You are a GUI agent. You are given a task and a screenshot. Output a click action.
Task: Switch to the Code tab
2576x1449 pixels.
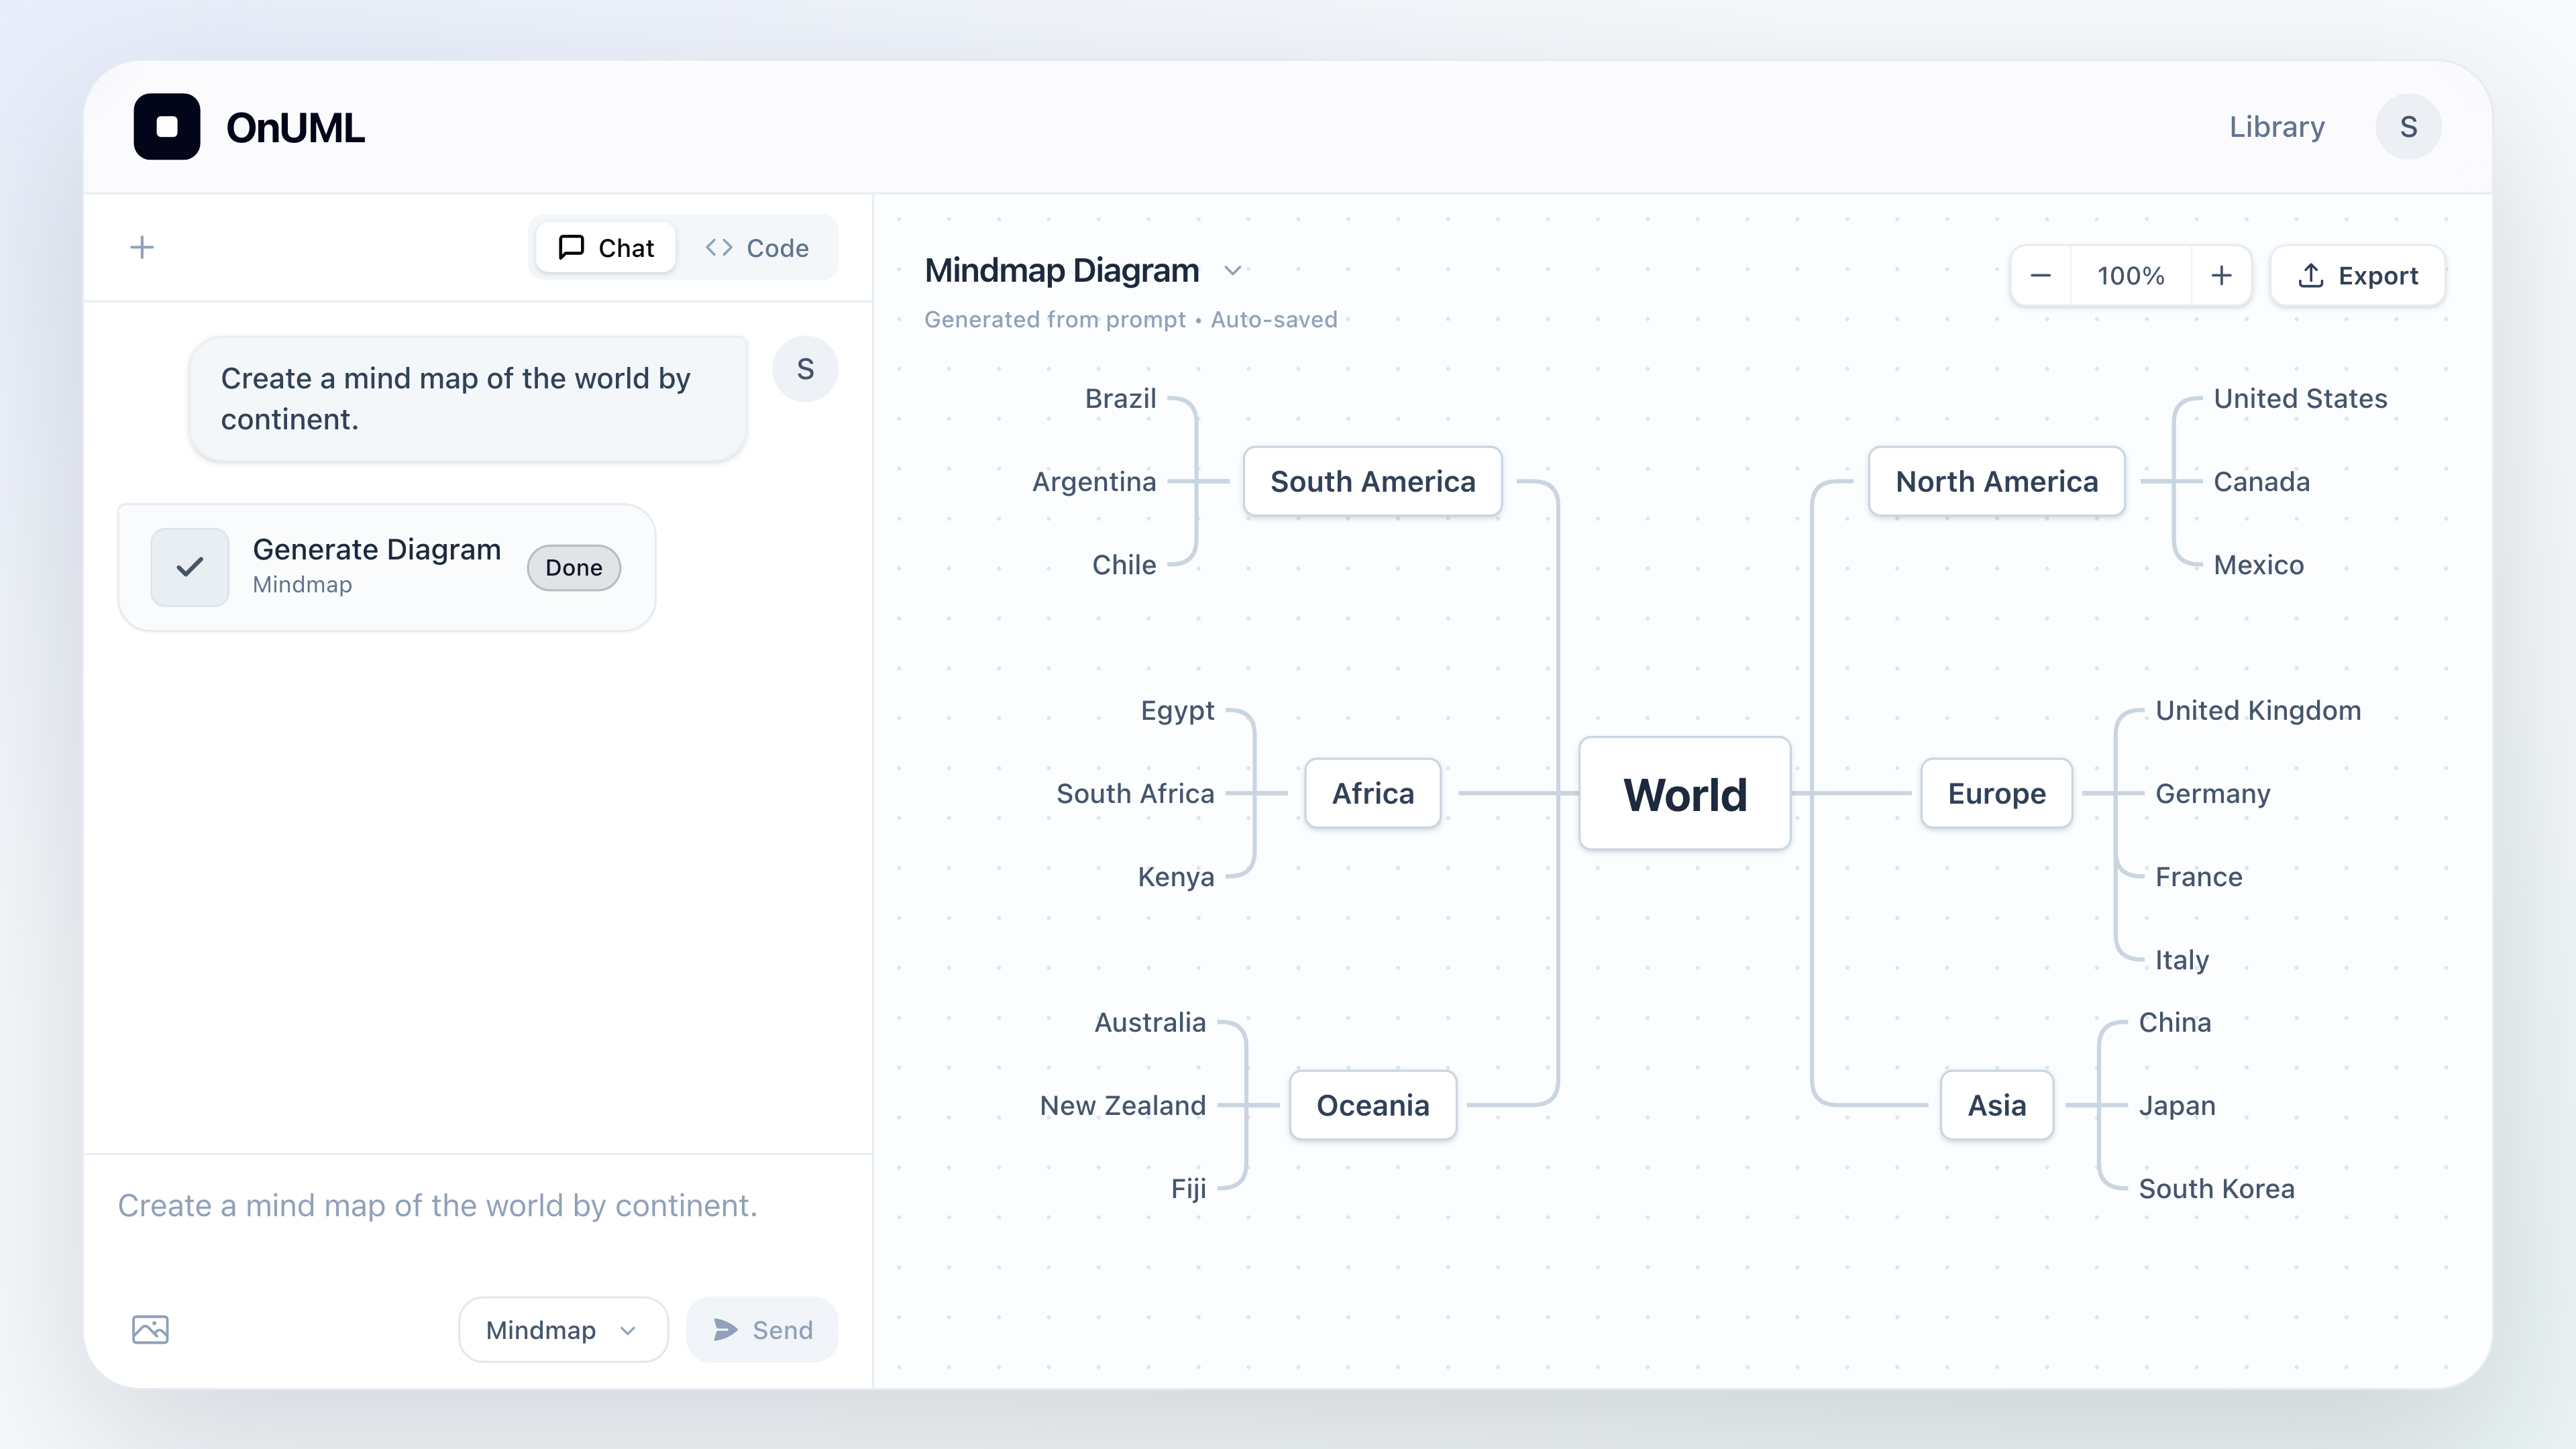[x=757, y=248]
